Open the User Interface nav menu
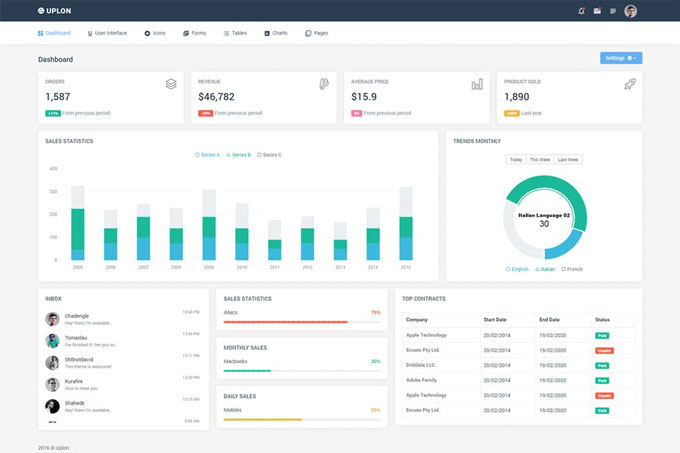The image size is (680, 453). pyautogui.click(x=107, y=33)
